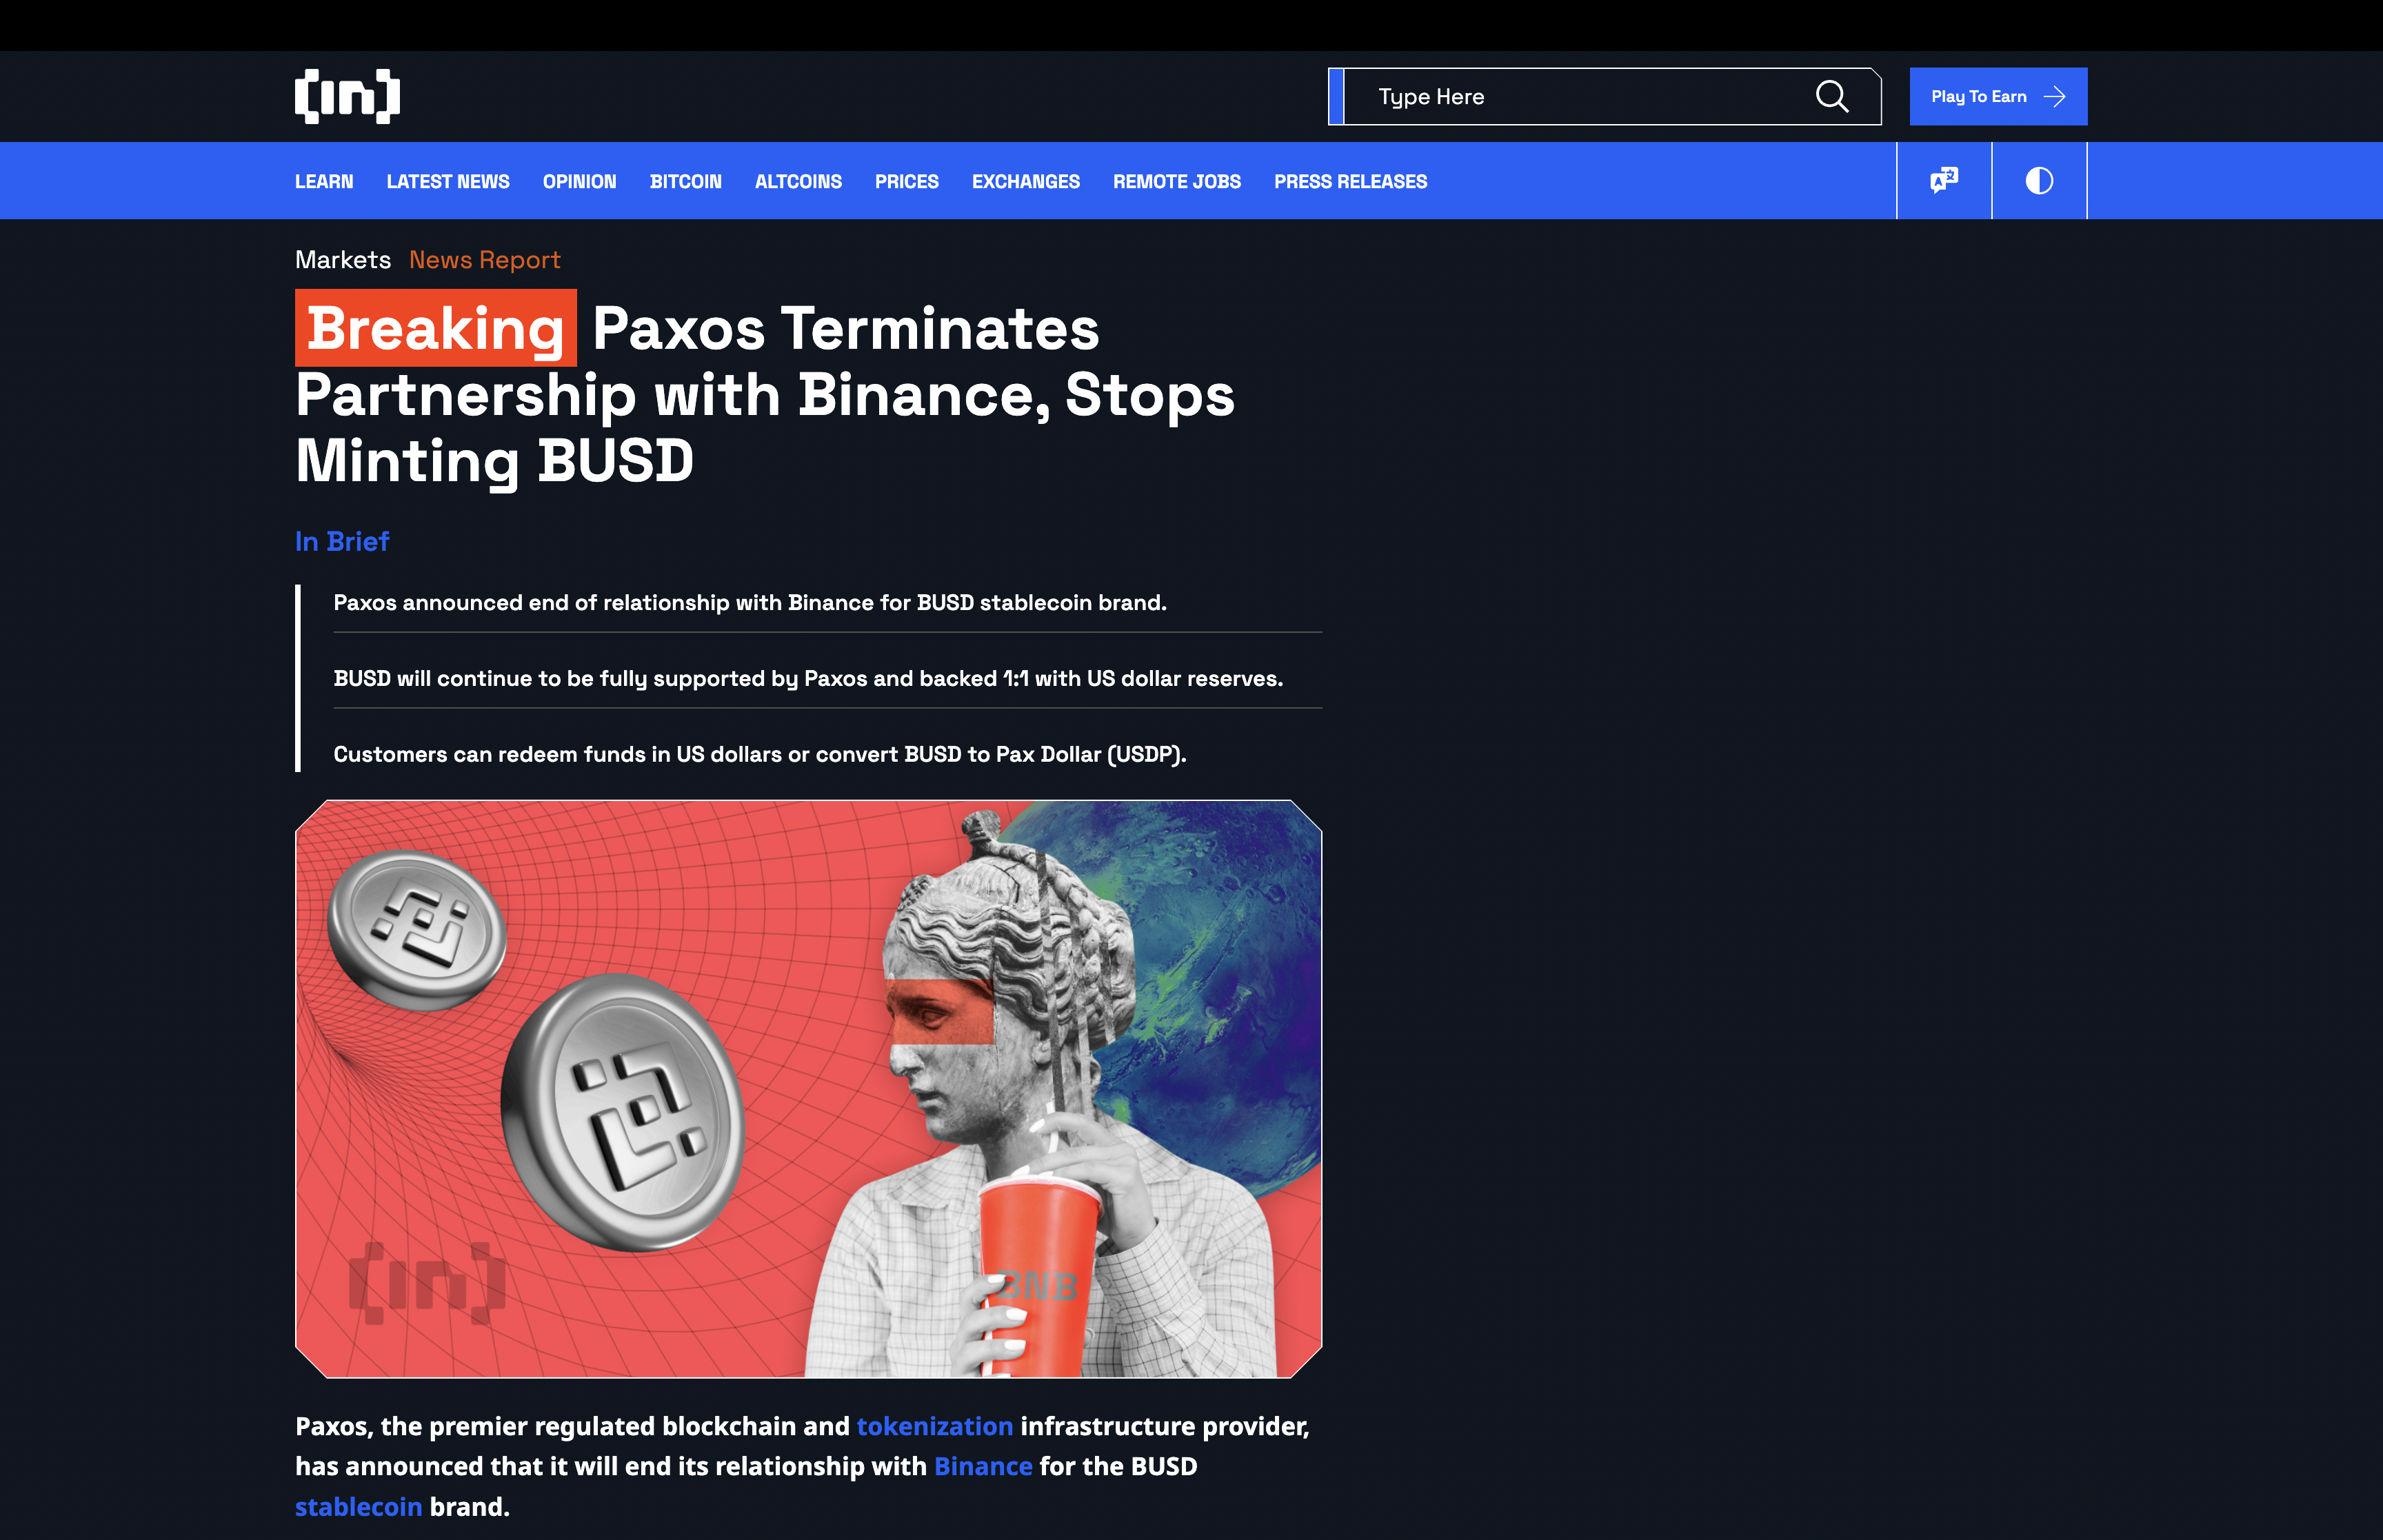Go to PRESS RELEASES

1350,182
